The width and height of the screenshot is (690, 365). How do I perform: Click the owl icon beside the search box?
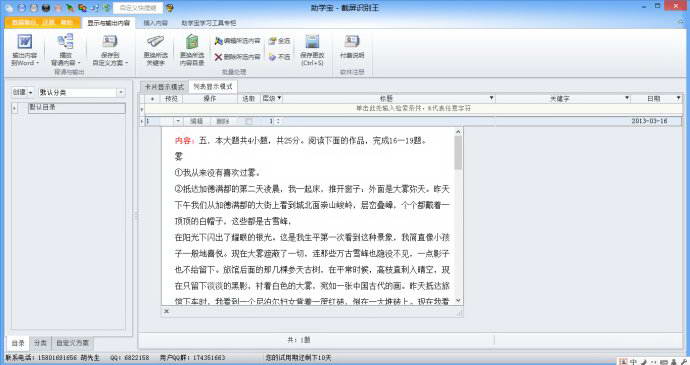tap(170, 8)
